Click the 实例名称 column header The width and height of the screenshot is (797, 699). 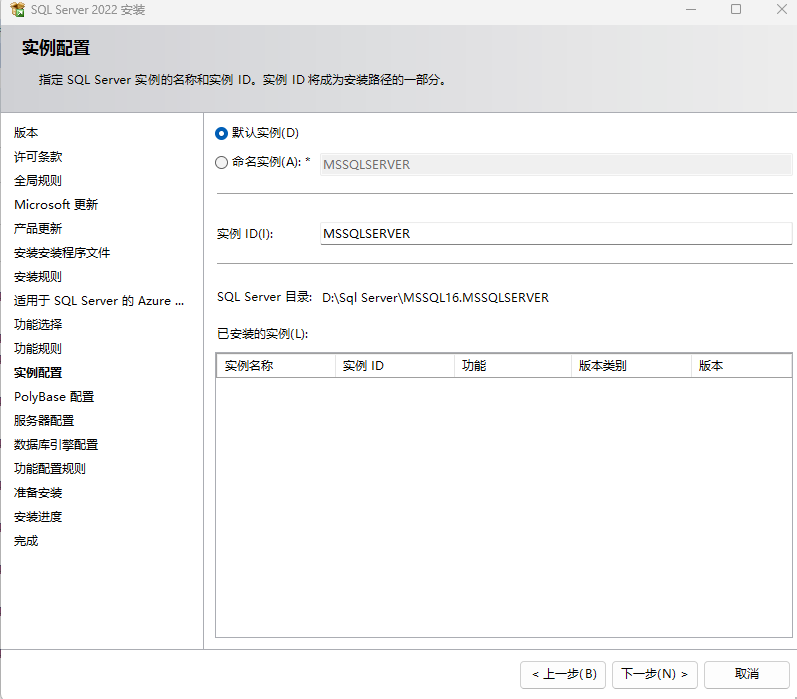(276, 366)
